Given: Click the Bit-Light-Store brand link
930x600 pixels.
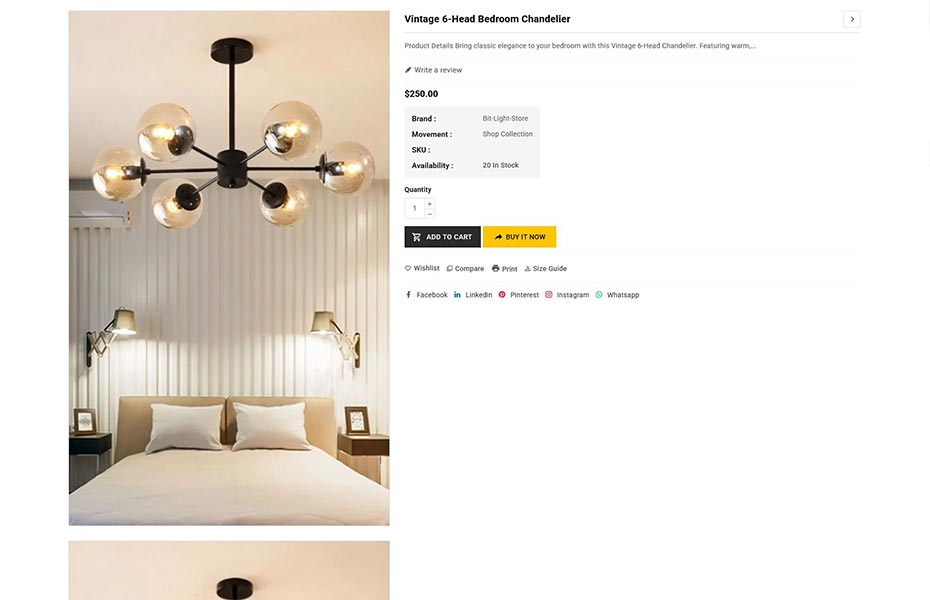Looking at the screenshot, I should [505, 119].
